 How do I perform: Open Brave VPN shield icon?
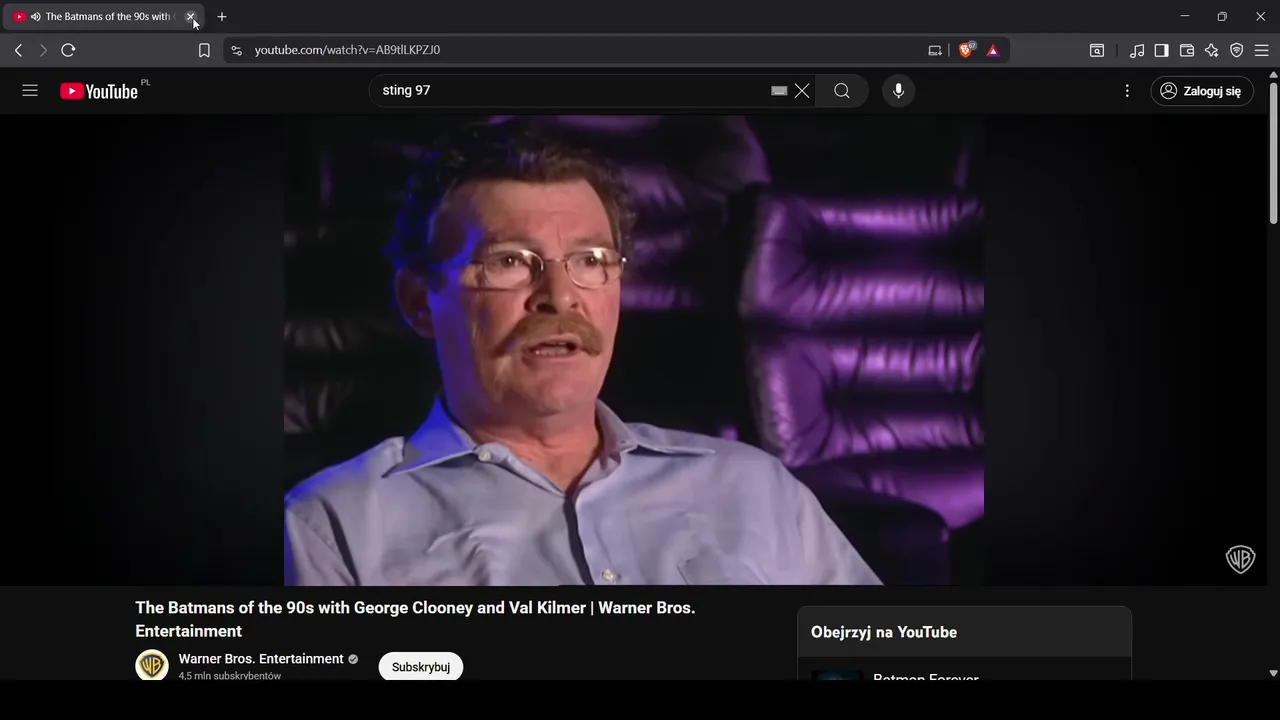point(1237,50)
